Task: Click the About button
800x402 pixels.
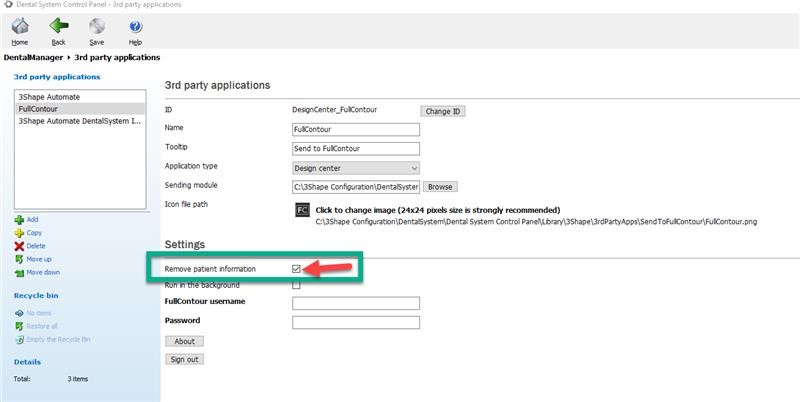Action: point(184,341)
